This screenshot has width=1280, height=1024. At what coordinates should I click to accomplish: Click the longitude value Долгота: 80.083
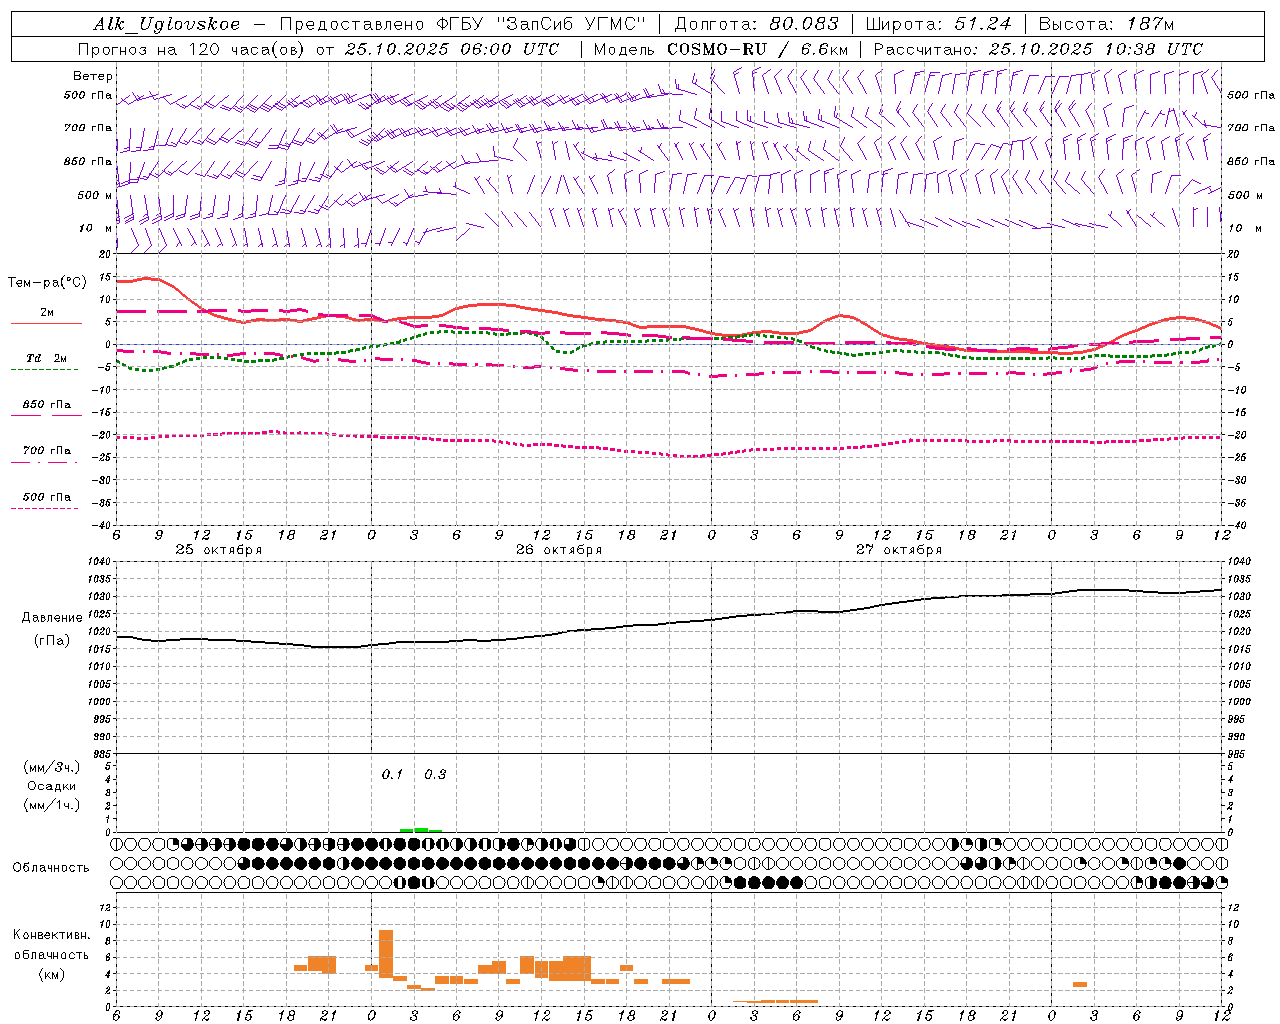pyautogui.click(x=755, y=24)
